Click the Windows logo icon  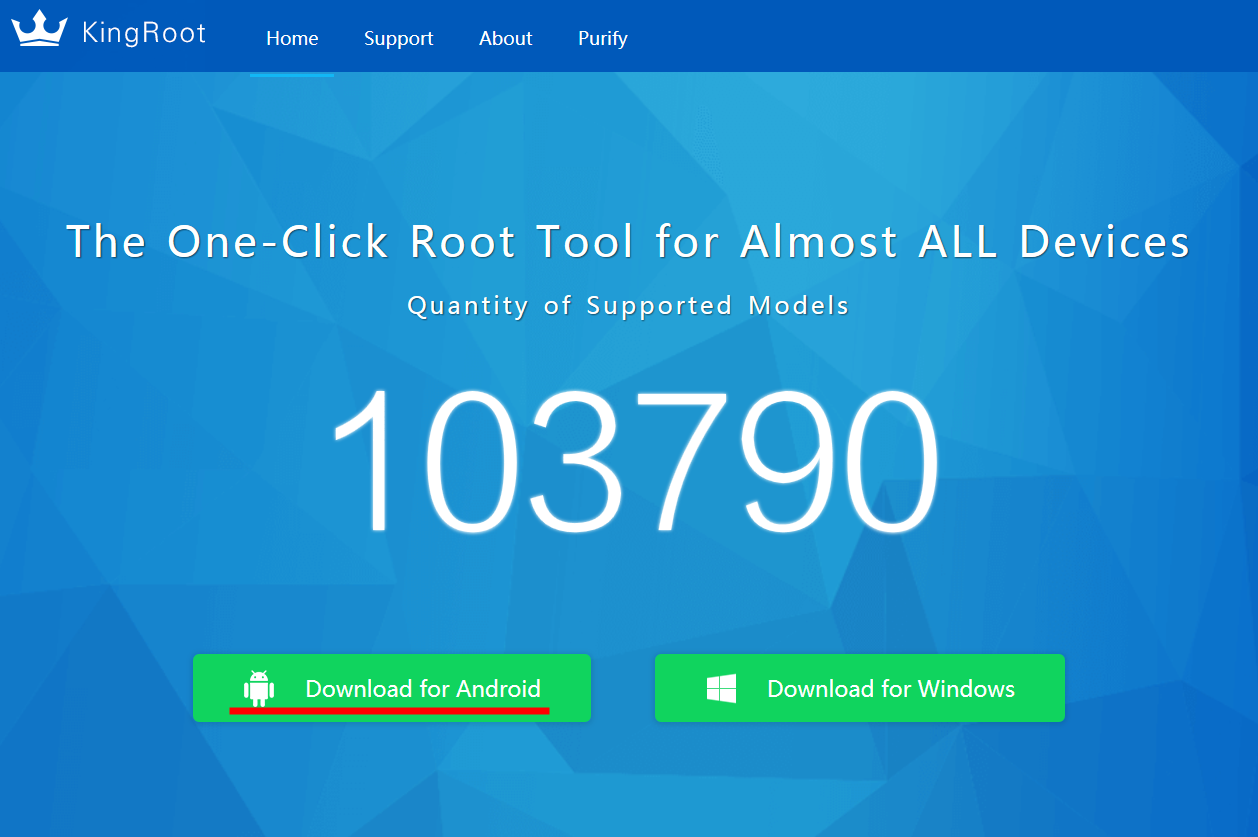point(721,688)
